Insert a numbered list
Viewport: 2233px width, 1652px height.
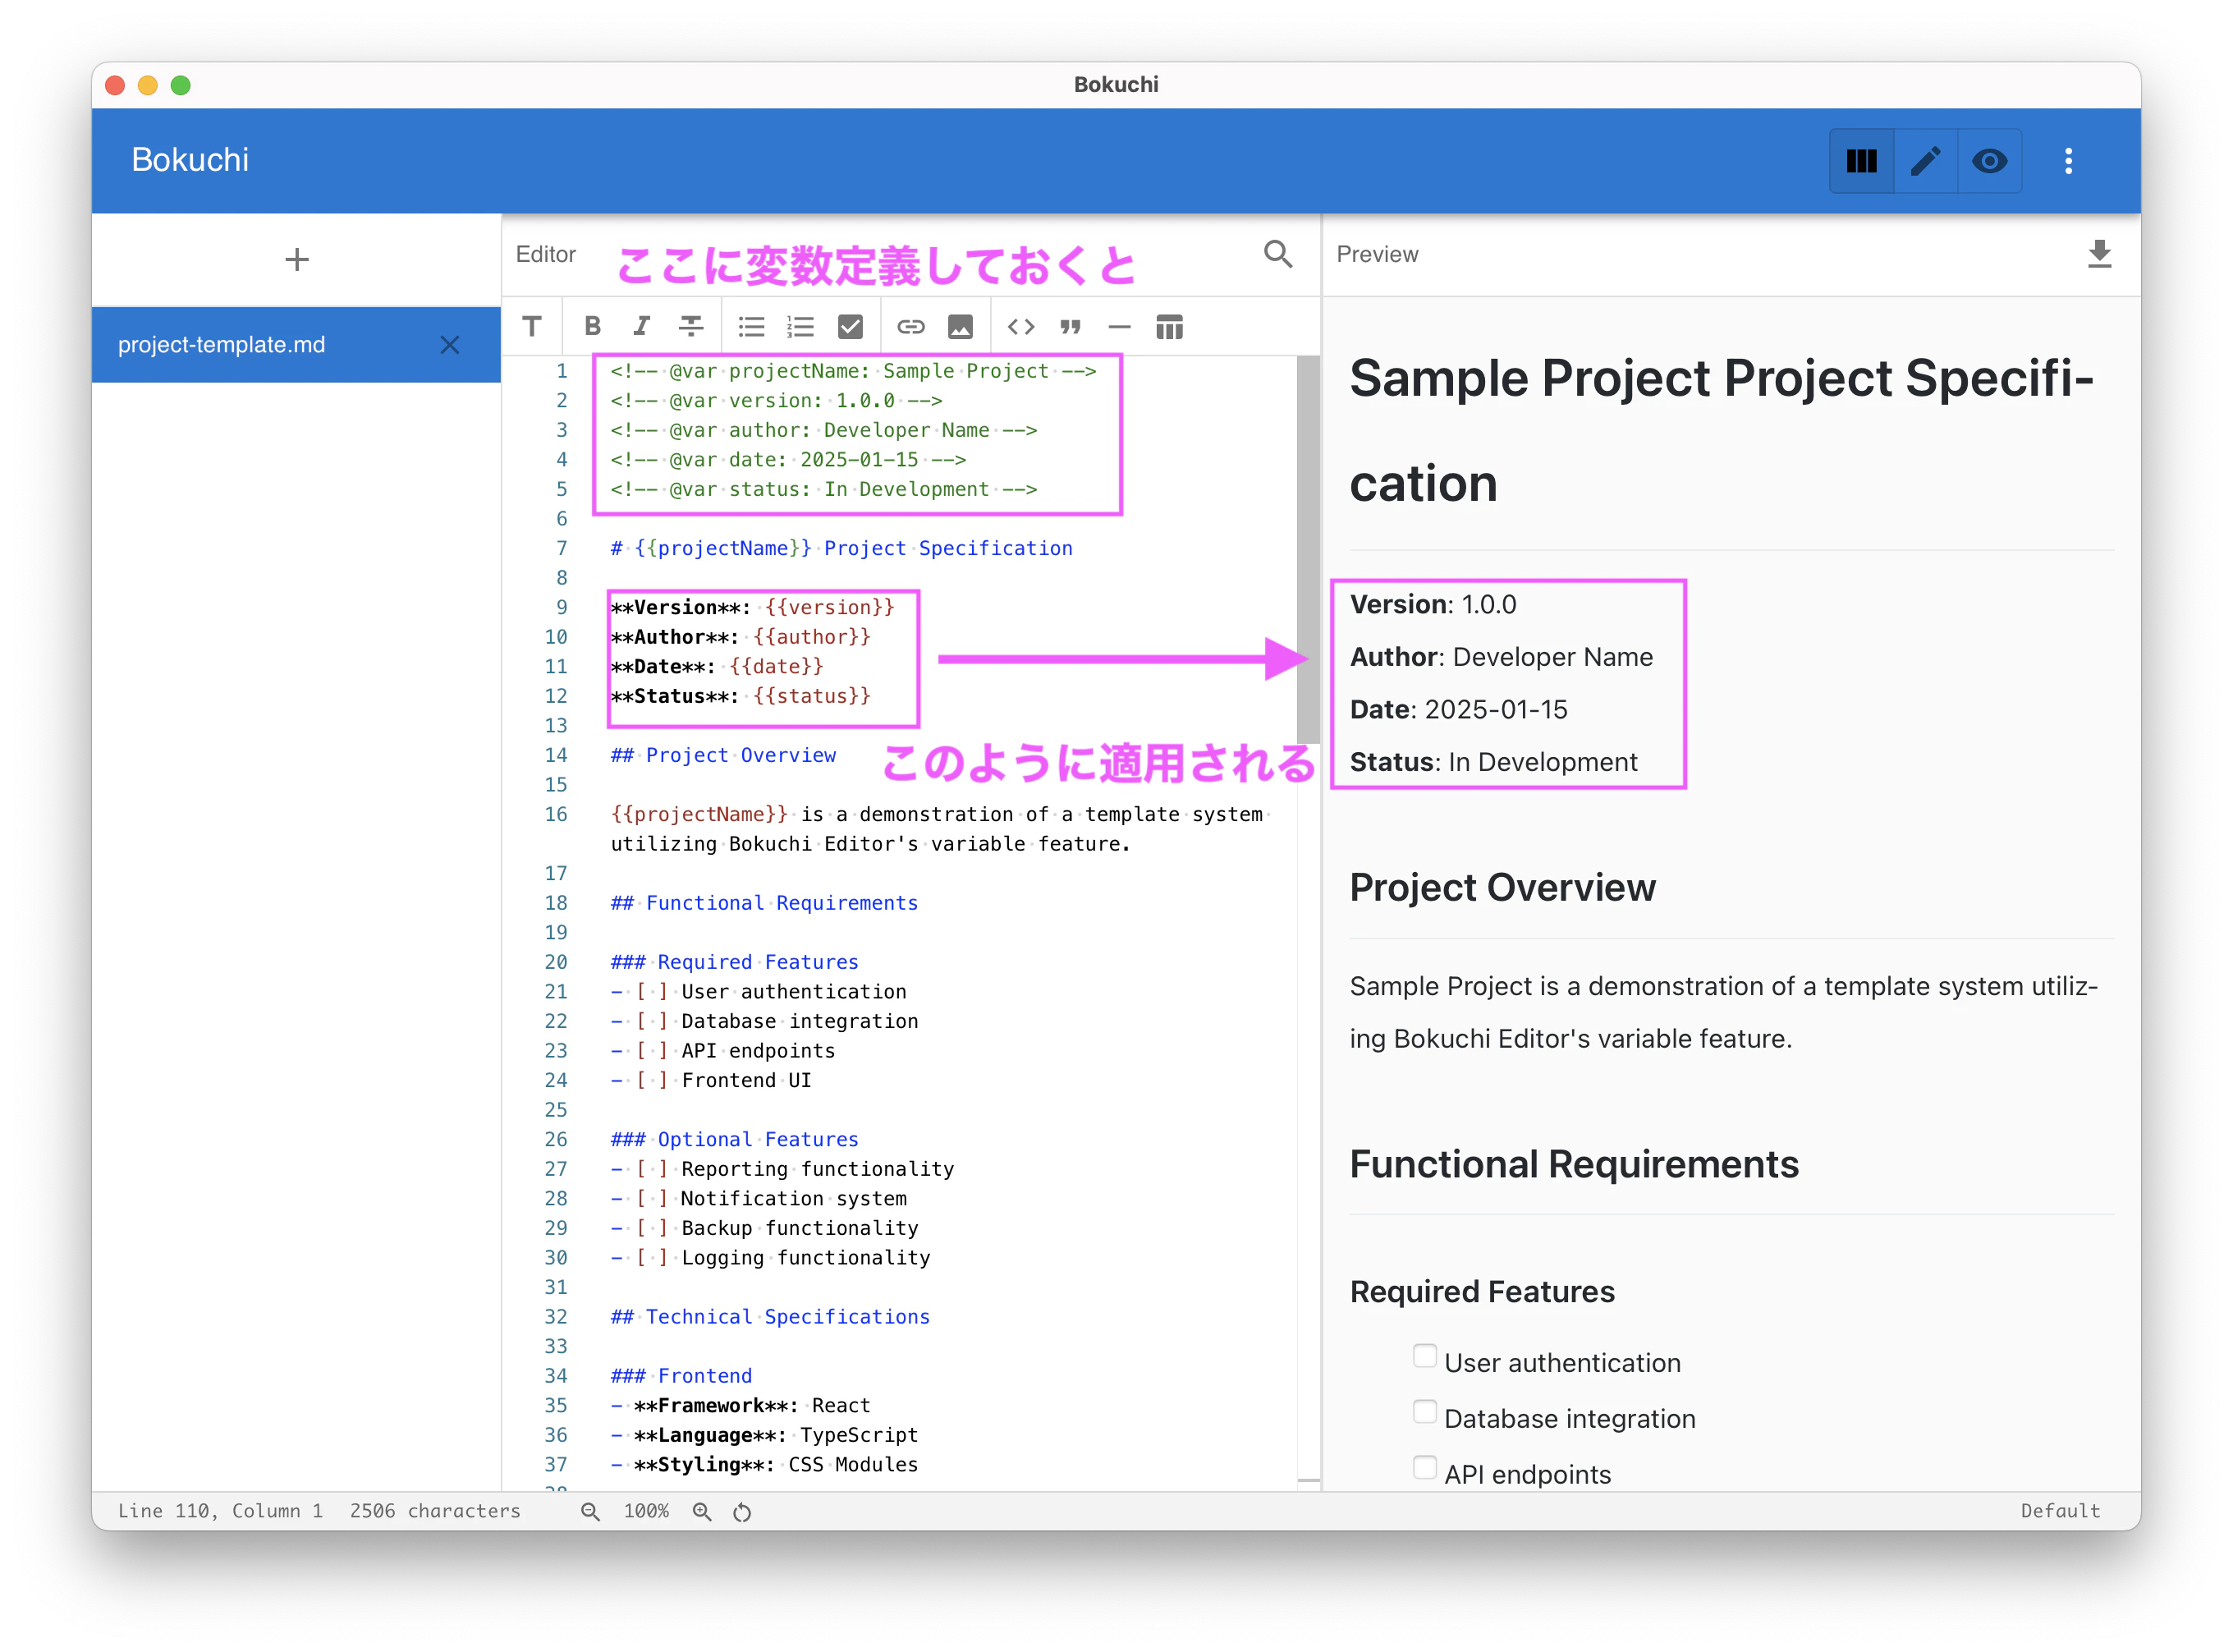tap(801, 327)
